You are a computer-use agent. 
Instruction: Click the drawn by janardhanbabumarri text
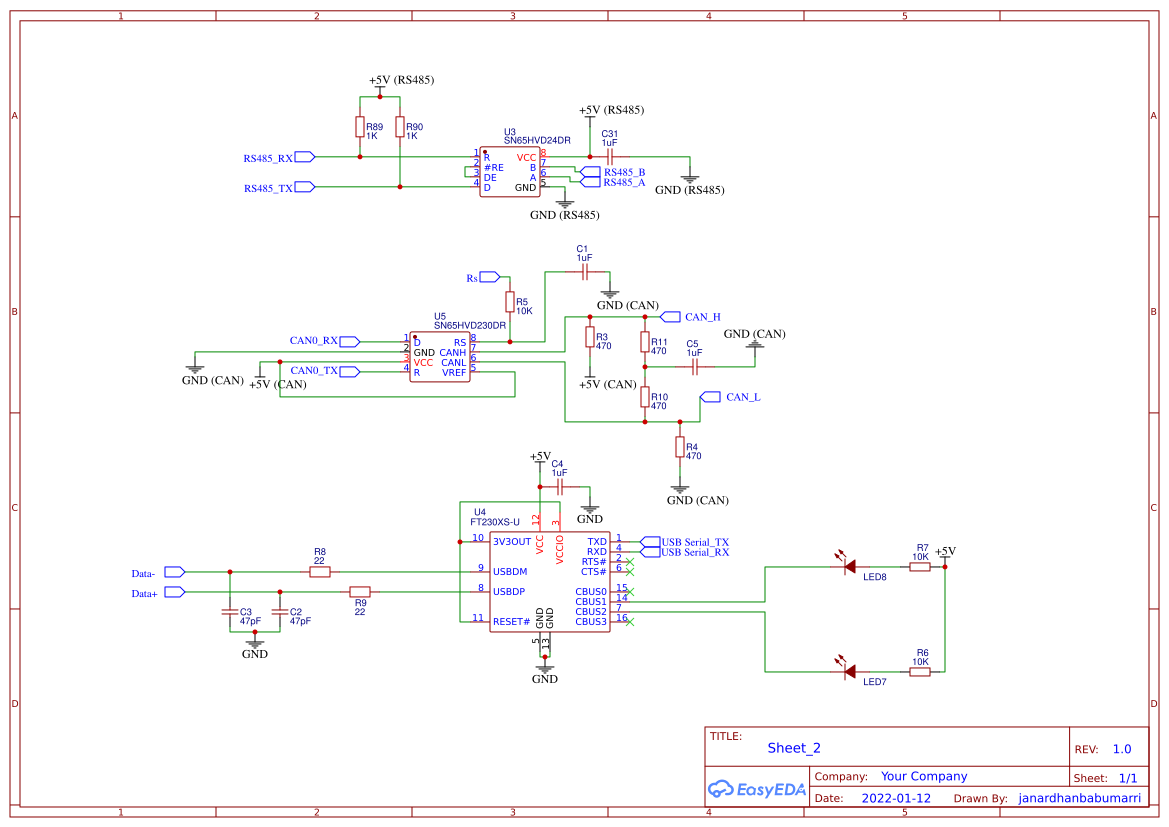(x=1079, y=798)
